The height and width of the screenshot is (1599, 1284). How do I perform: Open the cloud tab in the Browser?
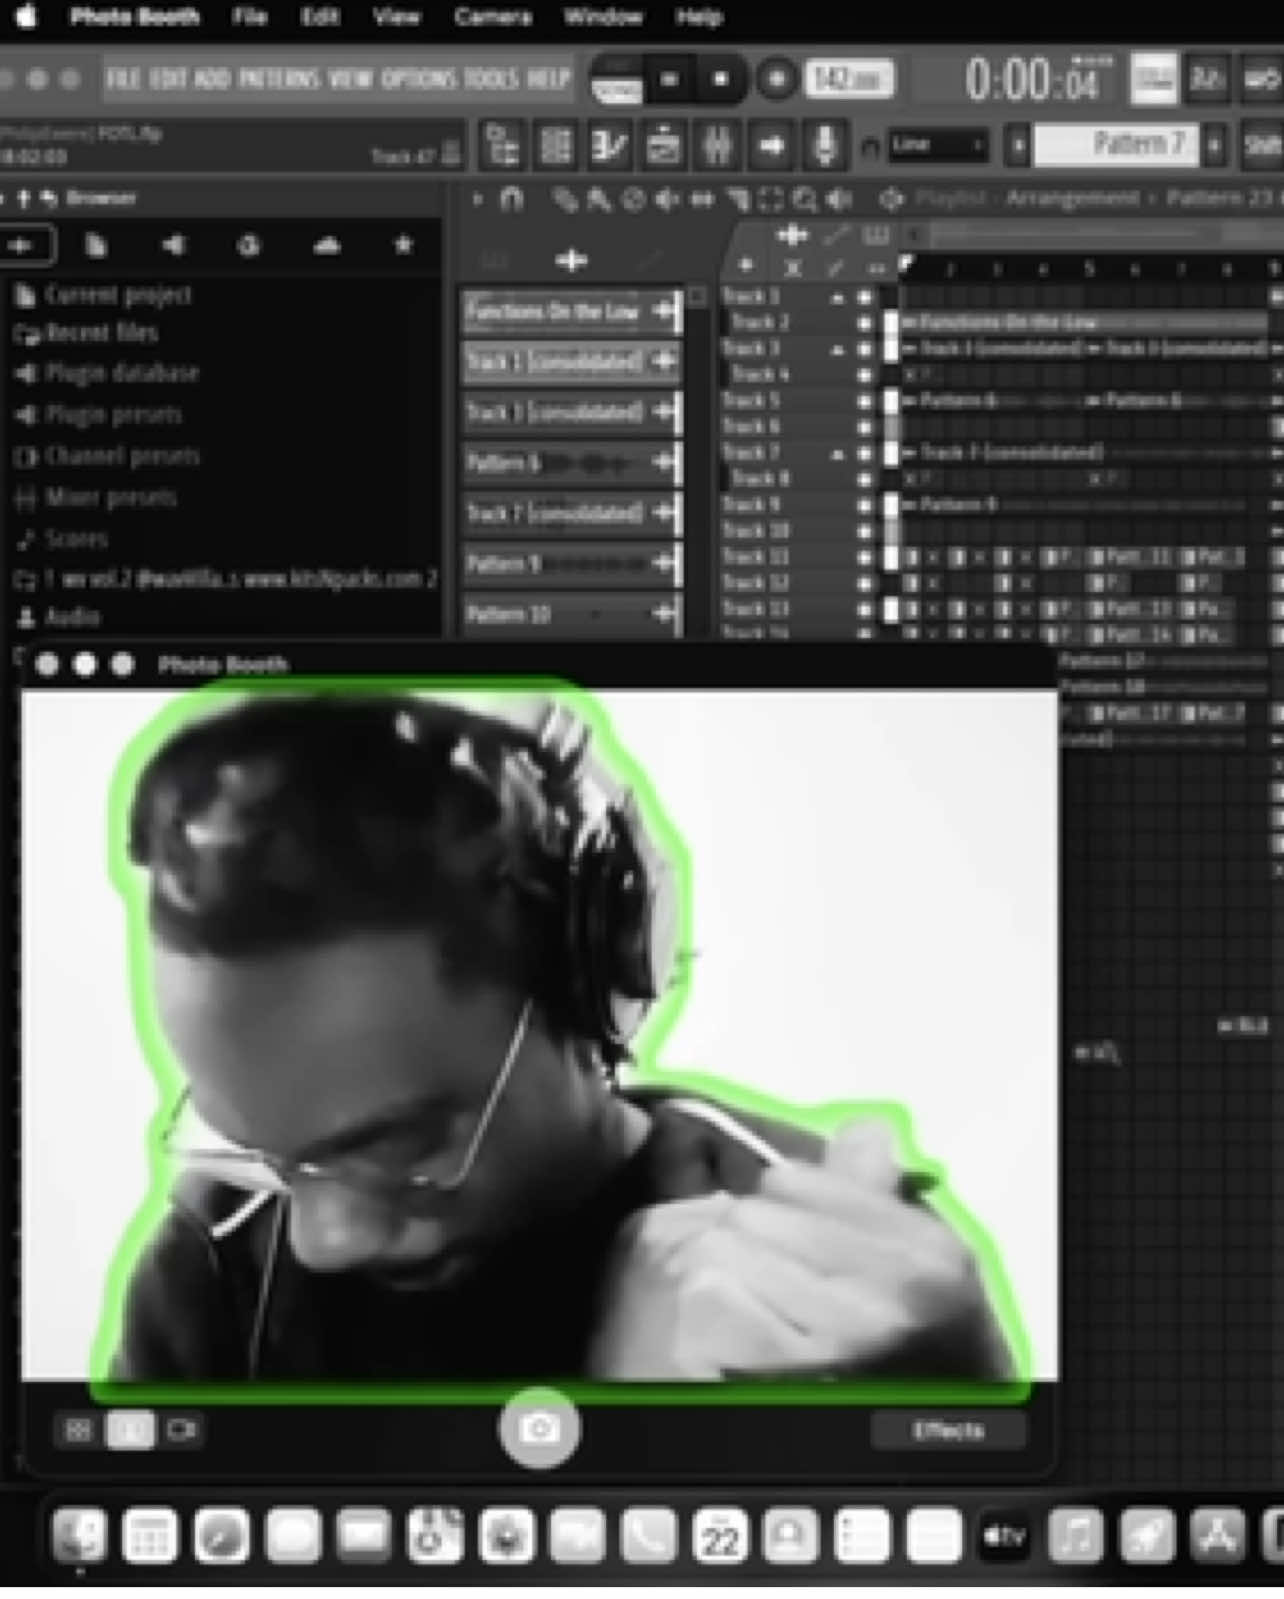click(327, 245)
